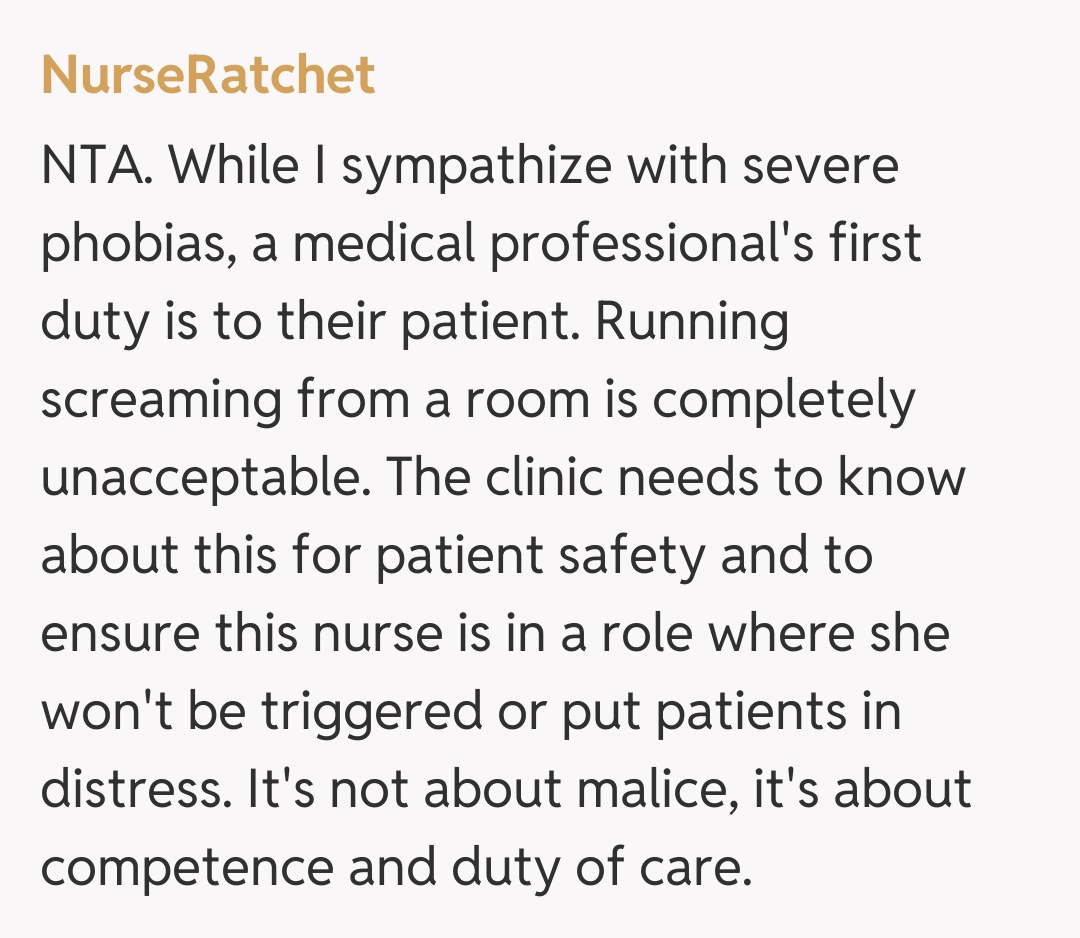Click the word "competence" in the comment

(x=184, y=868)
